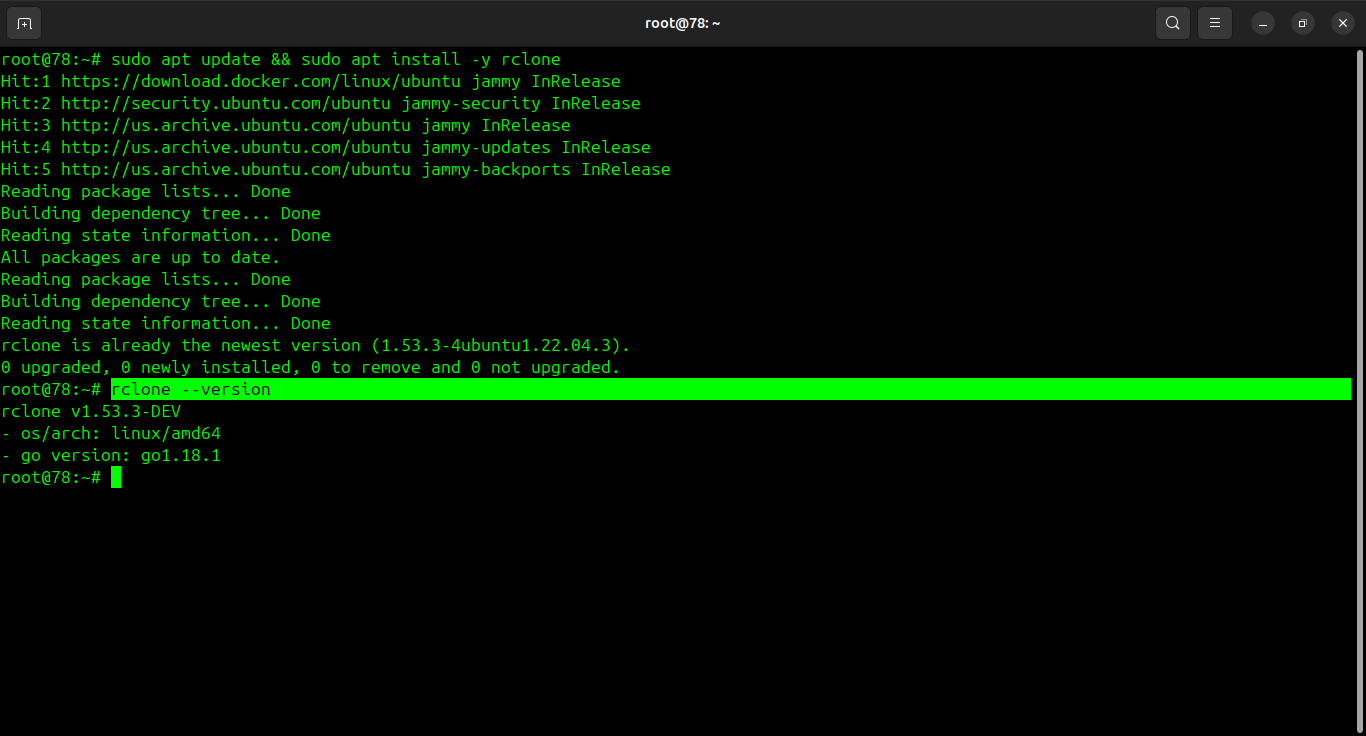Click the "0 upgraded, 0 newly installed" line
This screenshot has width=1366, height=736.
[x=311, y=367]
